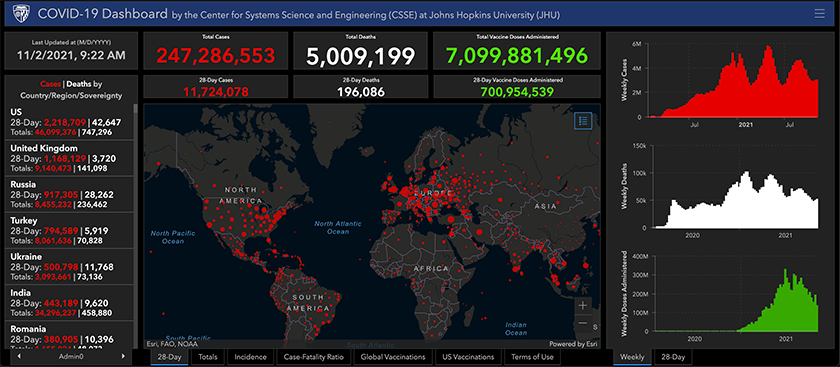Go to previous admin level with left arrow
The width and height of the screenshot is (840, 367).
point(19,356)
